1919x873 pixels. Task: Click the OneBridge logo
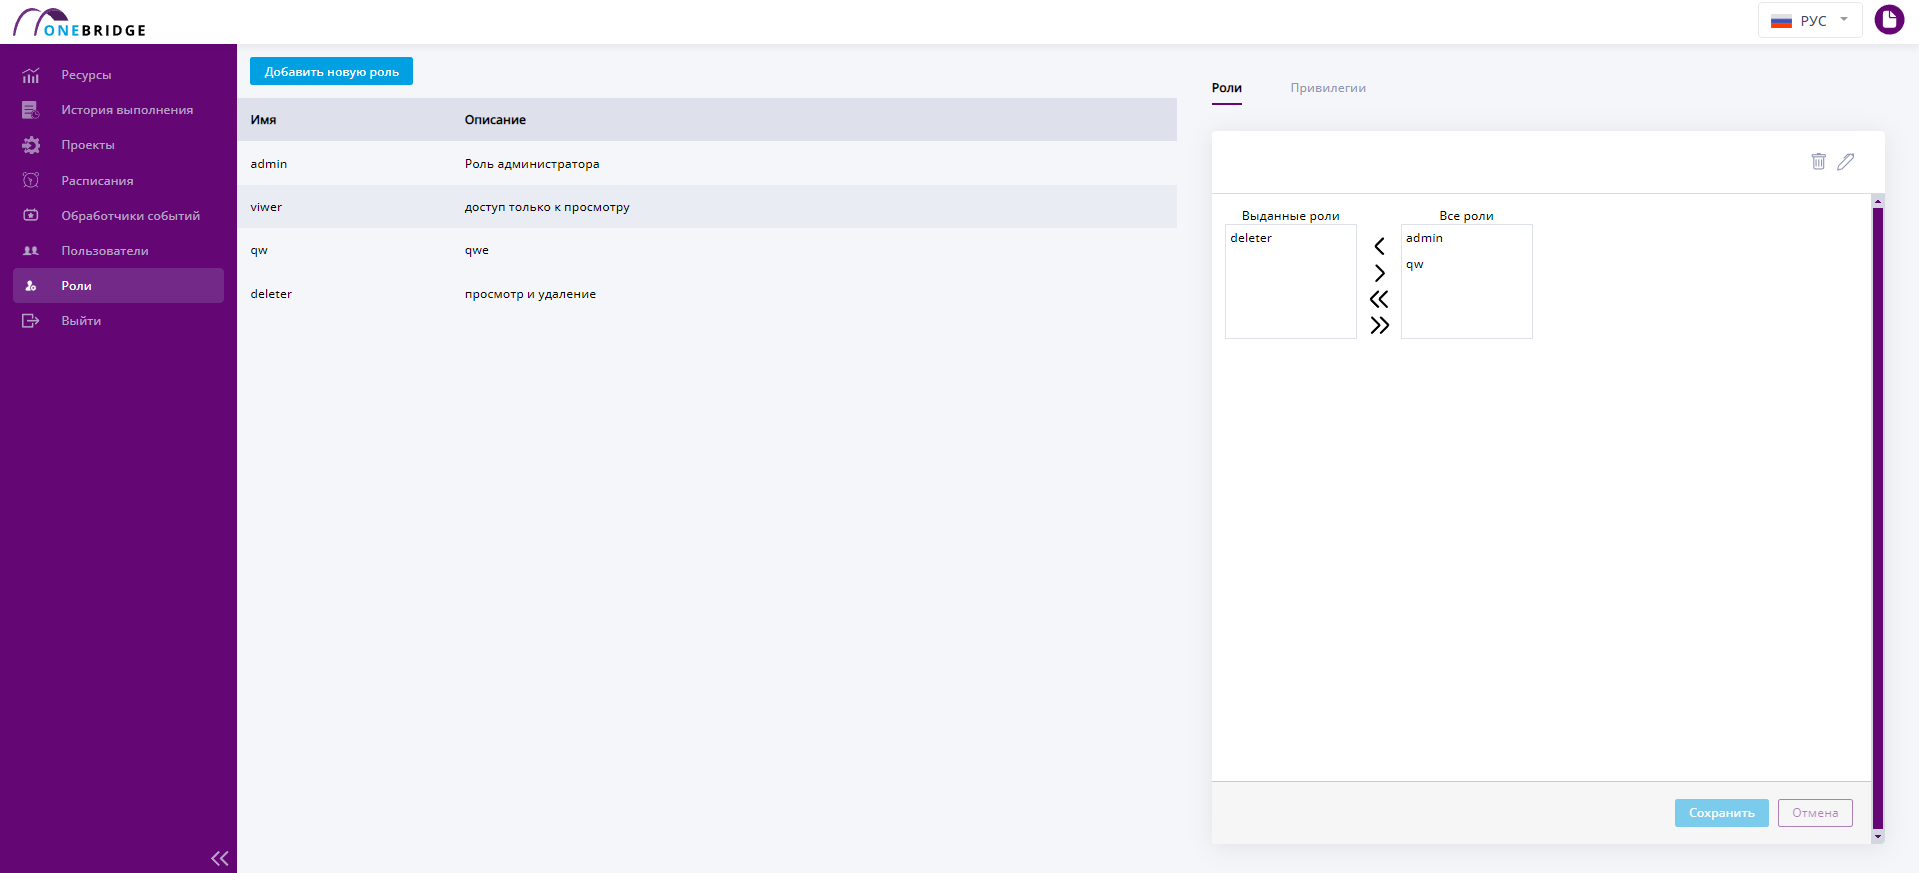[80, 22]
